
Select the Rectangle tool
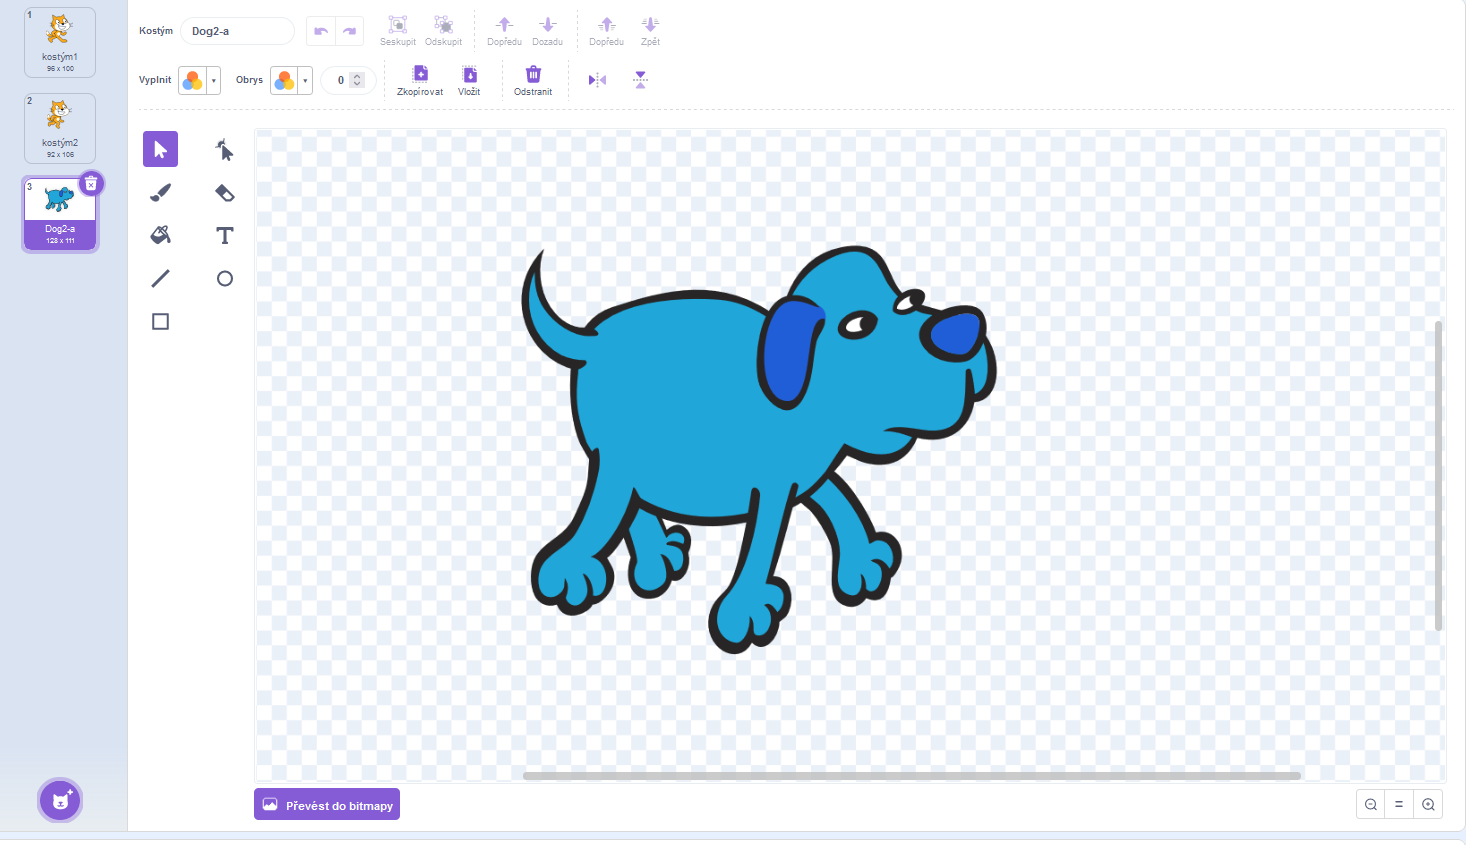point(160,321)
